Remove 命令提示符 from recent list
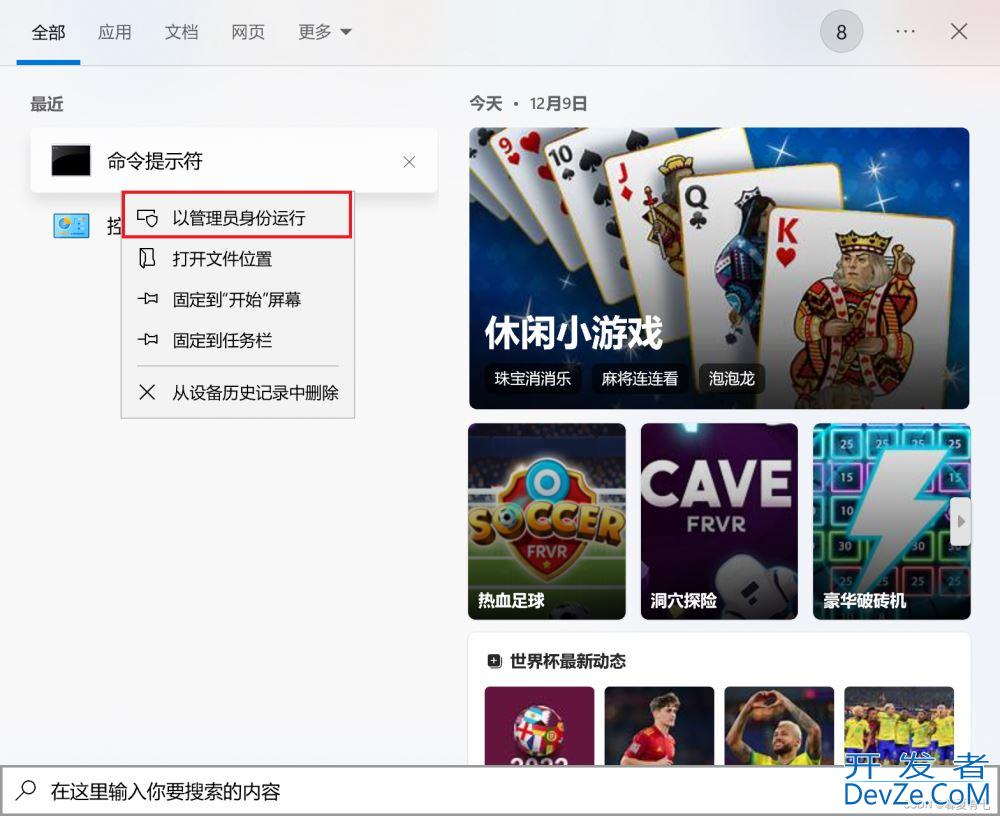Screen dimensions: 1000x816 tap(409, 162)
